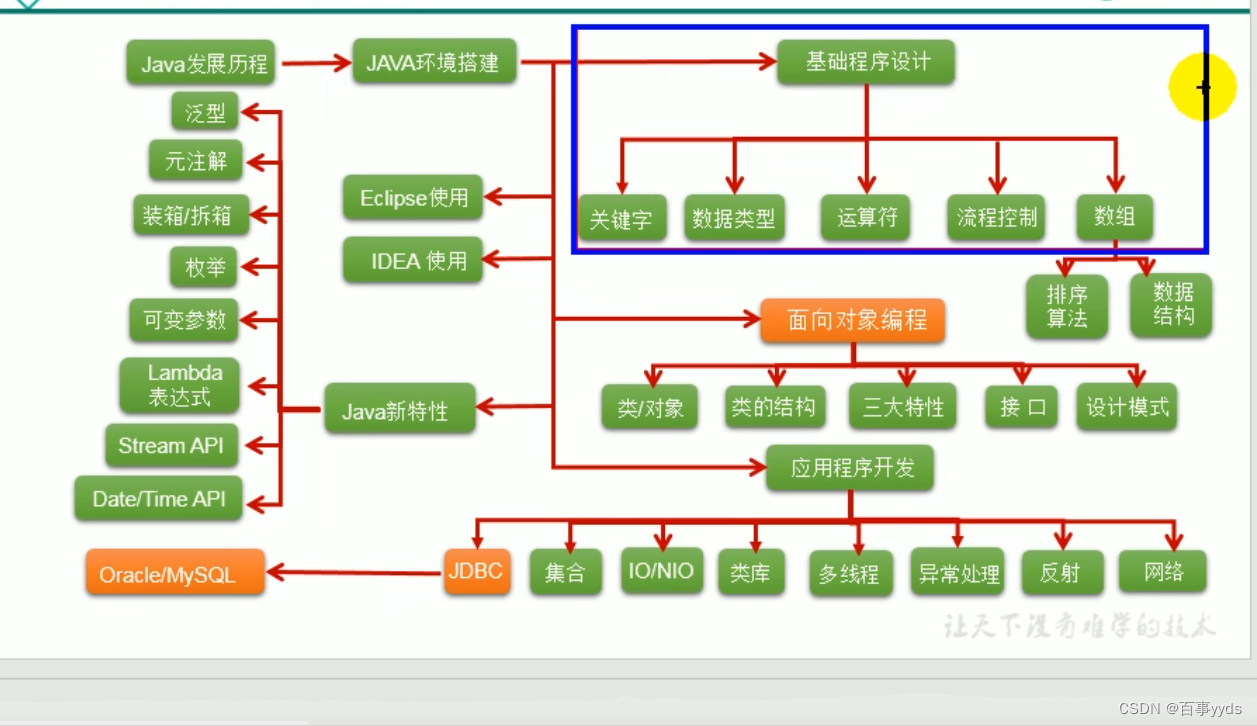This screenshot has height=726, width=1257.
Task: Click the 设计模式 node
Action: [x=1126, y=408]
